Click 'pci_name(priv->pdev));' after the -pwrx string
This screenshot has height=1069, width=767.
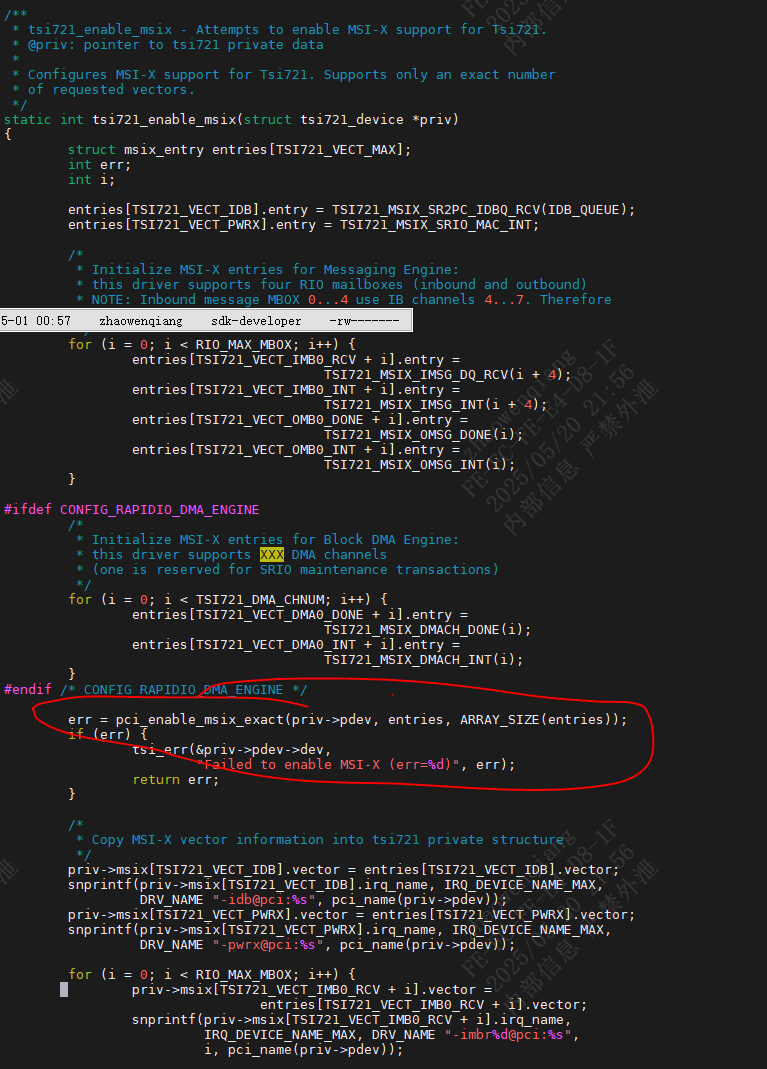pyautogui.click(x=427, y=944)
